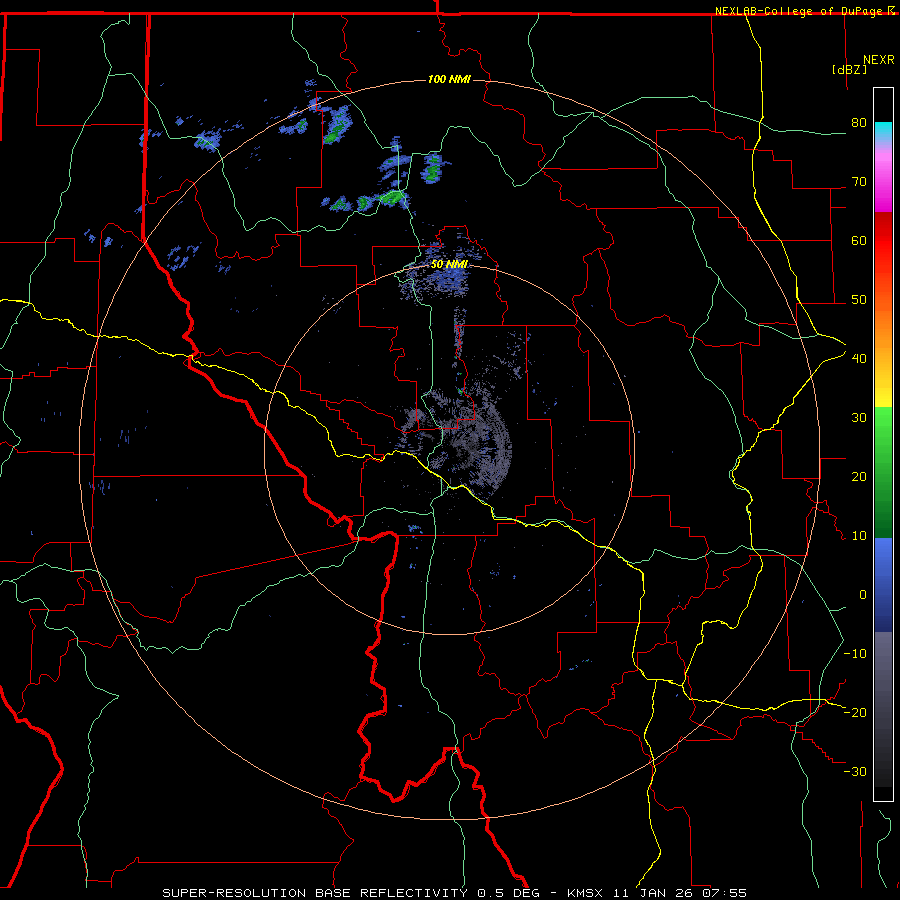This screenshot has height=900, width=900.
Task: Click the red segment of the color bar
Action: pyautogui.click(x=883, y=241)
